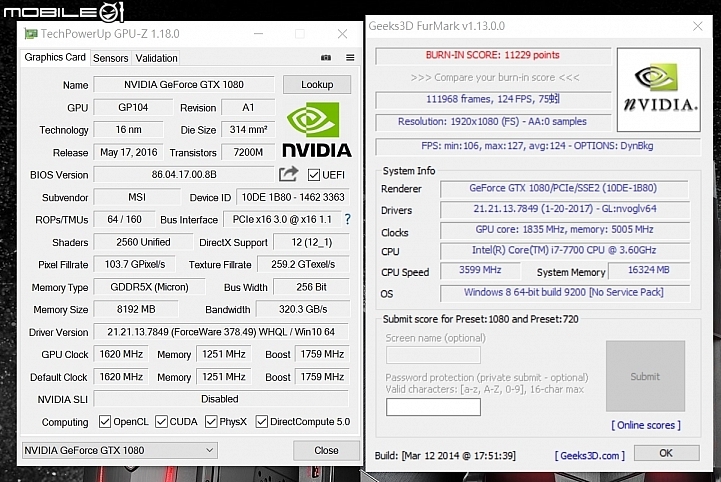This screenshot has height=482, width=721.
Task: Open the Geeks3D.com link
Action: tap(589, 455)
